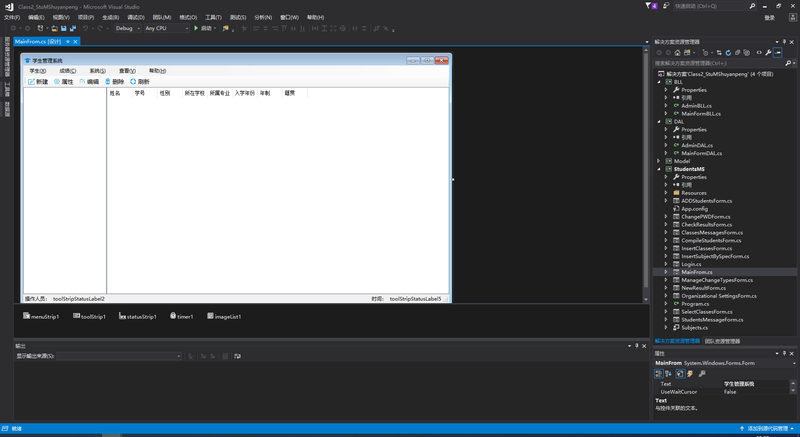The image size is (800, 437).
Task: Refresh Solution Explorer with the blue arrow
Action: tap(728, 53)
